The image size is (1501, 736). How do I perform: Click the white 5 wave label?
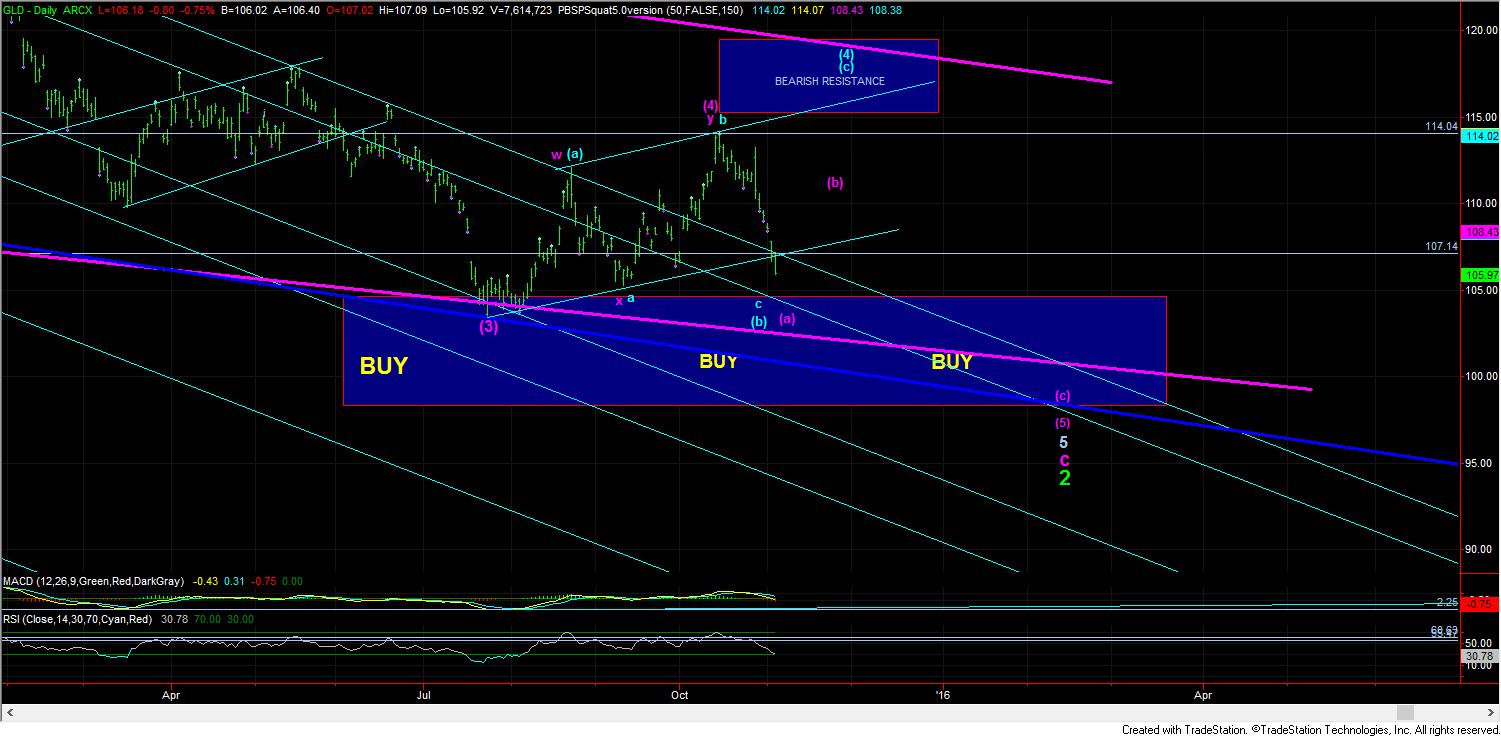tap(1064, 442)
